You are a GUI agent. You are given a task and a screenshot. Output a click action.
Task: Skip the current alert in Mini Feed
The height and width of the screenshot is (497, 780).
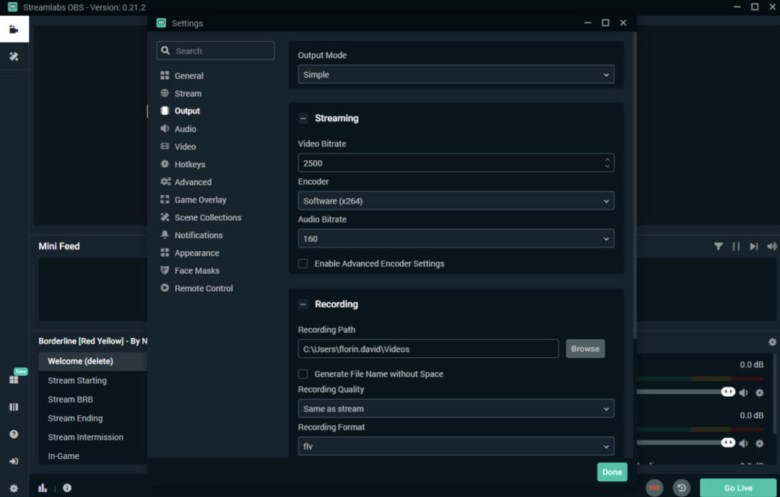click(x=754, y=246)
